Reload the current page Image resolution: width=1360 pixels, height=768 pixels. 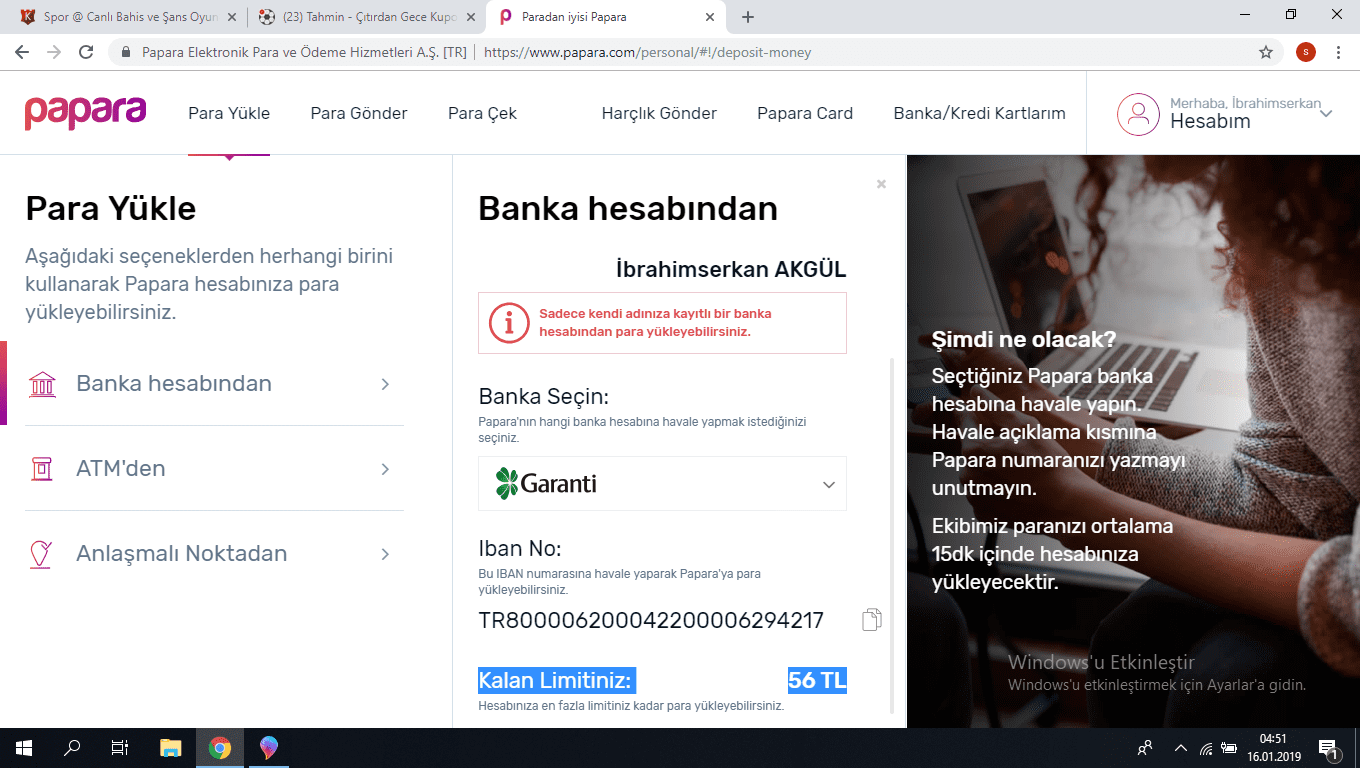coord(86,52)
